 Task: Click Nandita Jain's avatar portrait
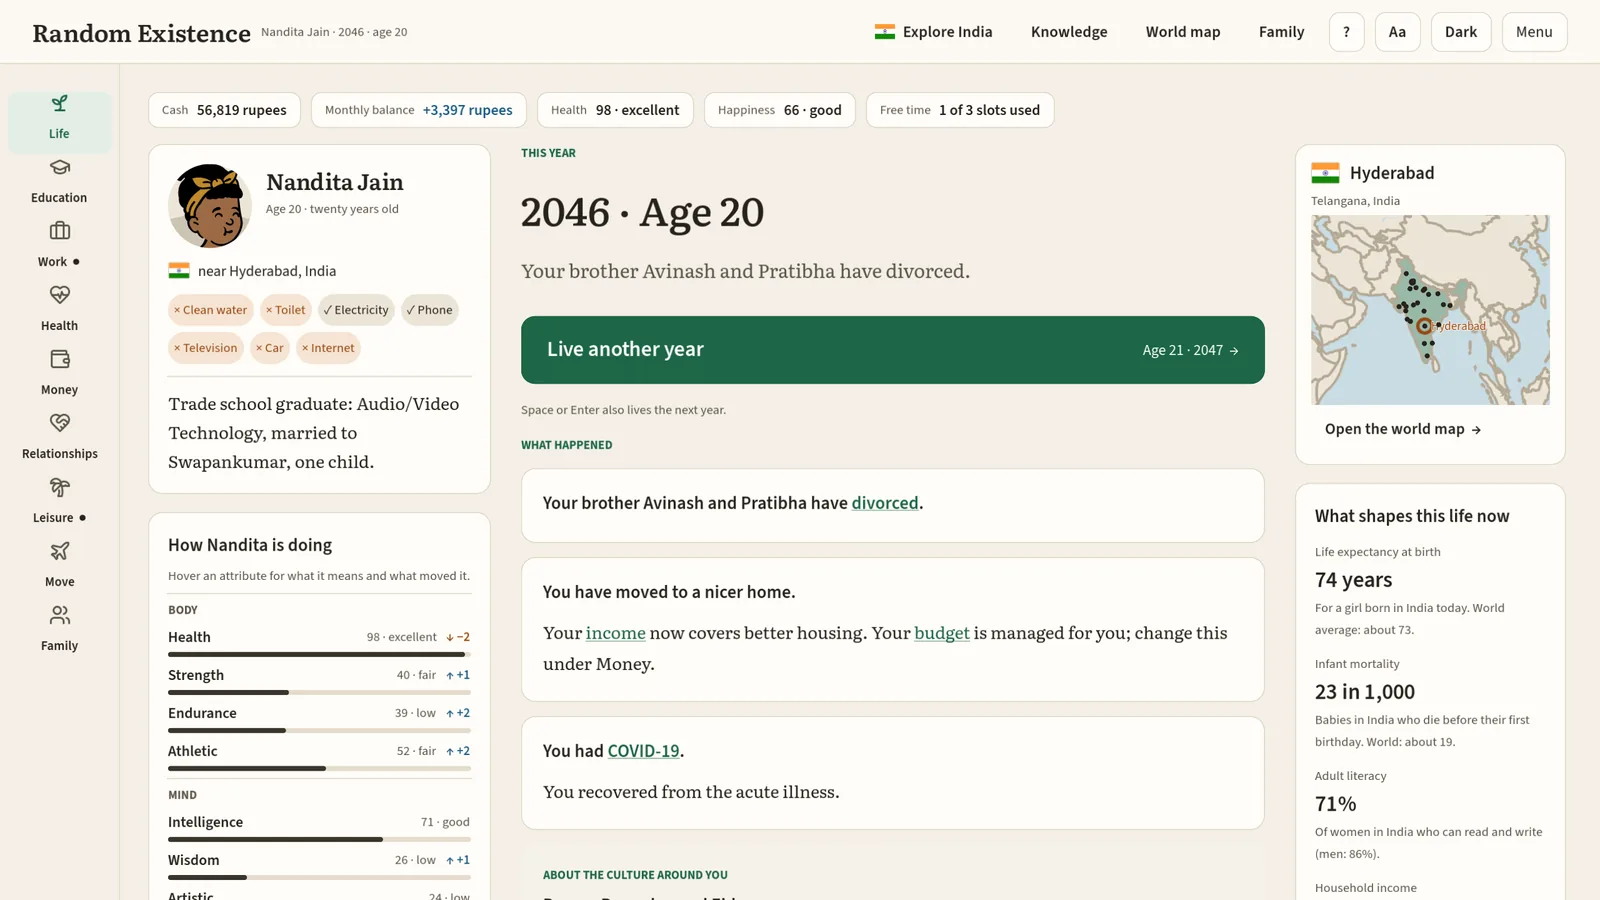(209, 205)
